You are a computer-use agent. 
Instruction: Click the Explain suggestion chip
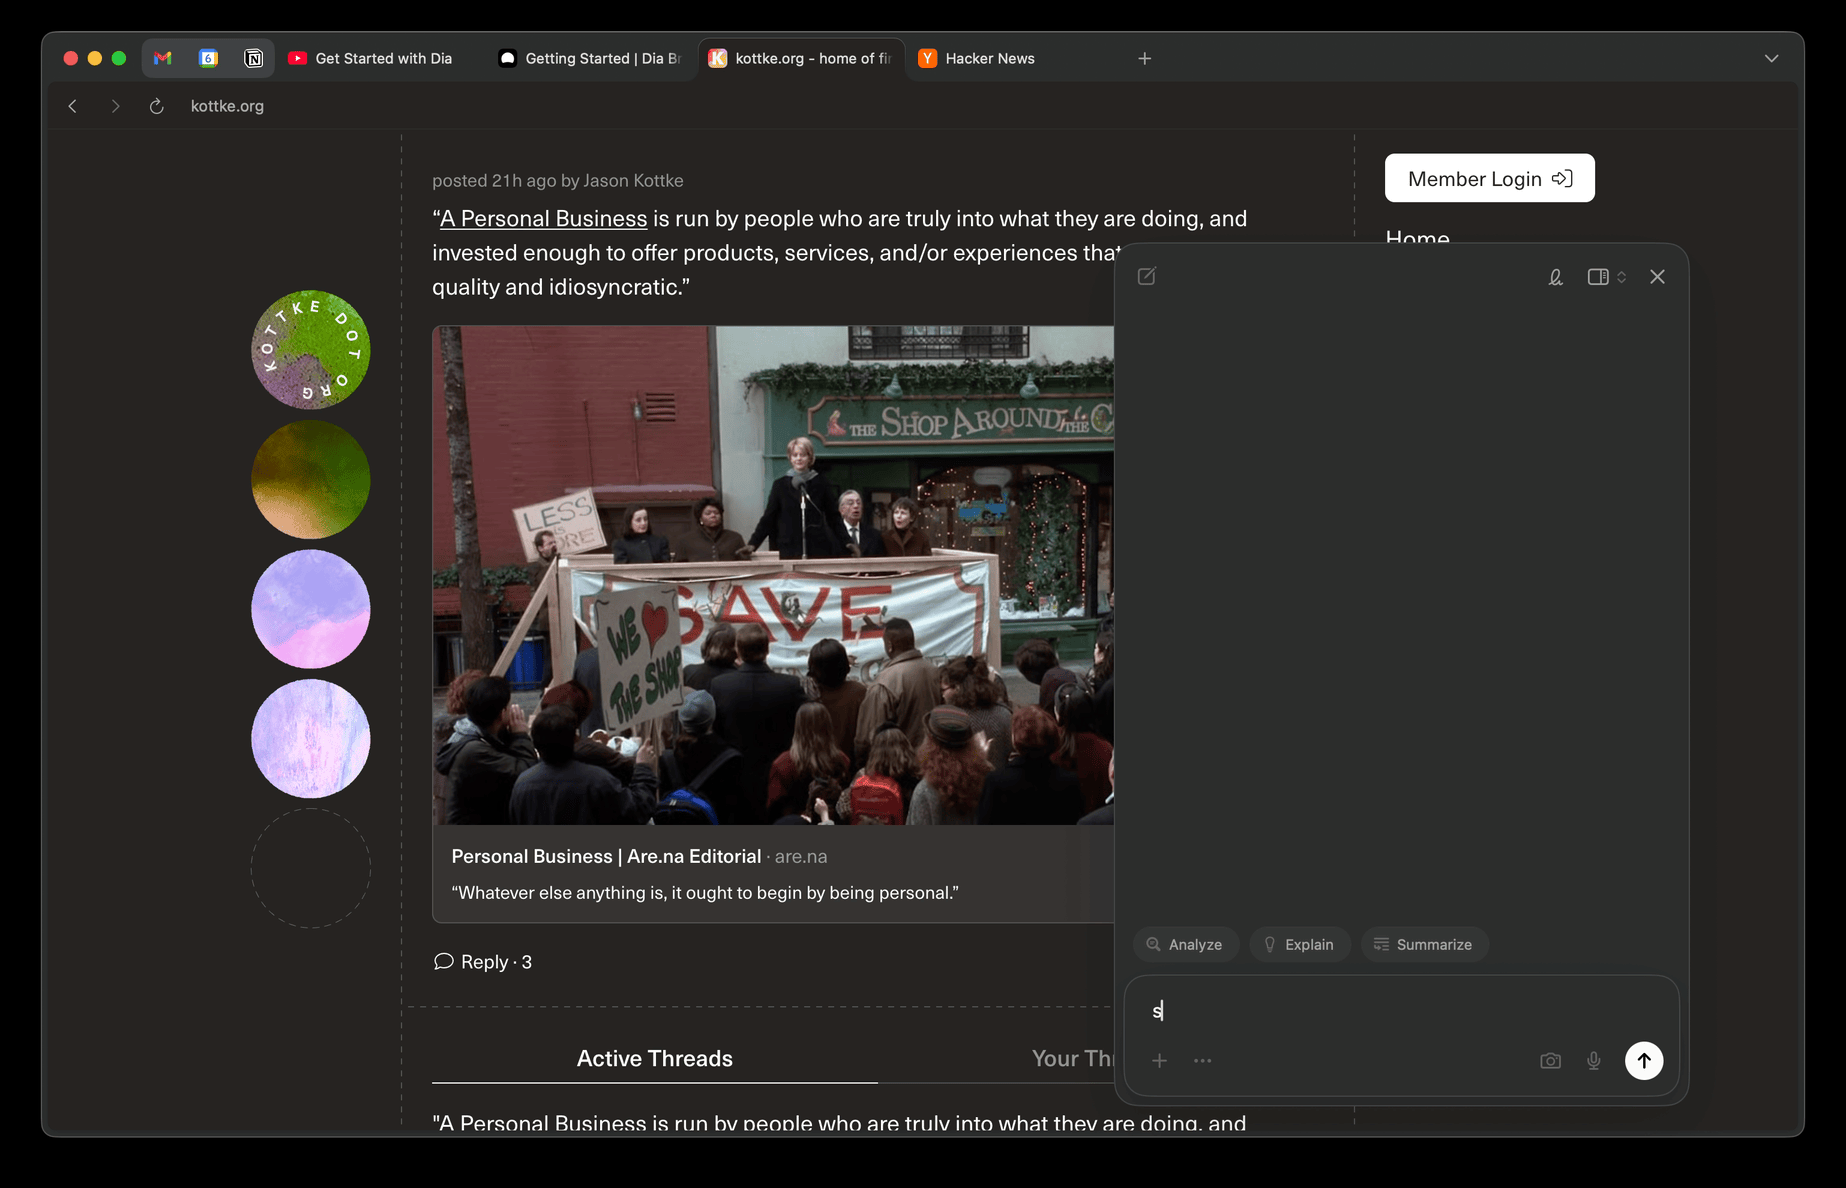1299,944
